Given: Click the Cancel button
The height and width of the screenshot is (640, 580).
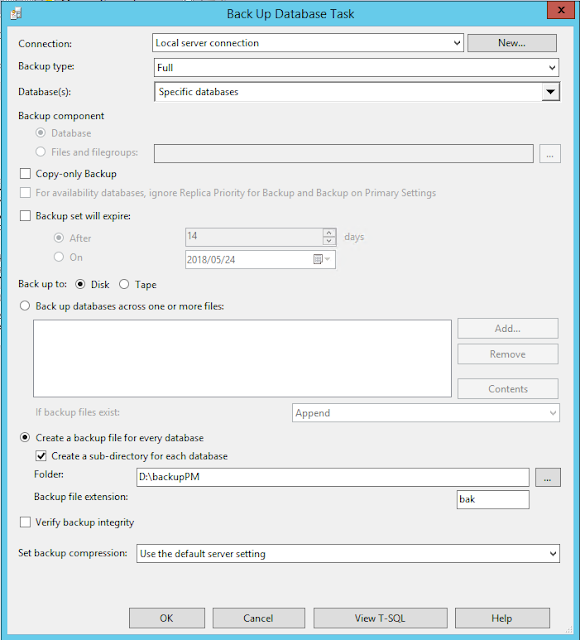Looking at the screenshot, I should click(x=258, y=618).
